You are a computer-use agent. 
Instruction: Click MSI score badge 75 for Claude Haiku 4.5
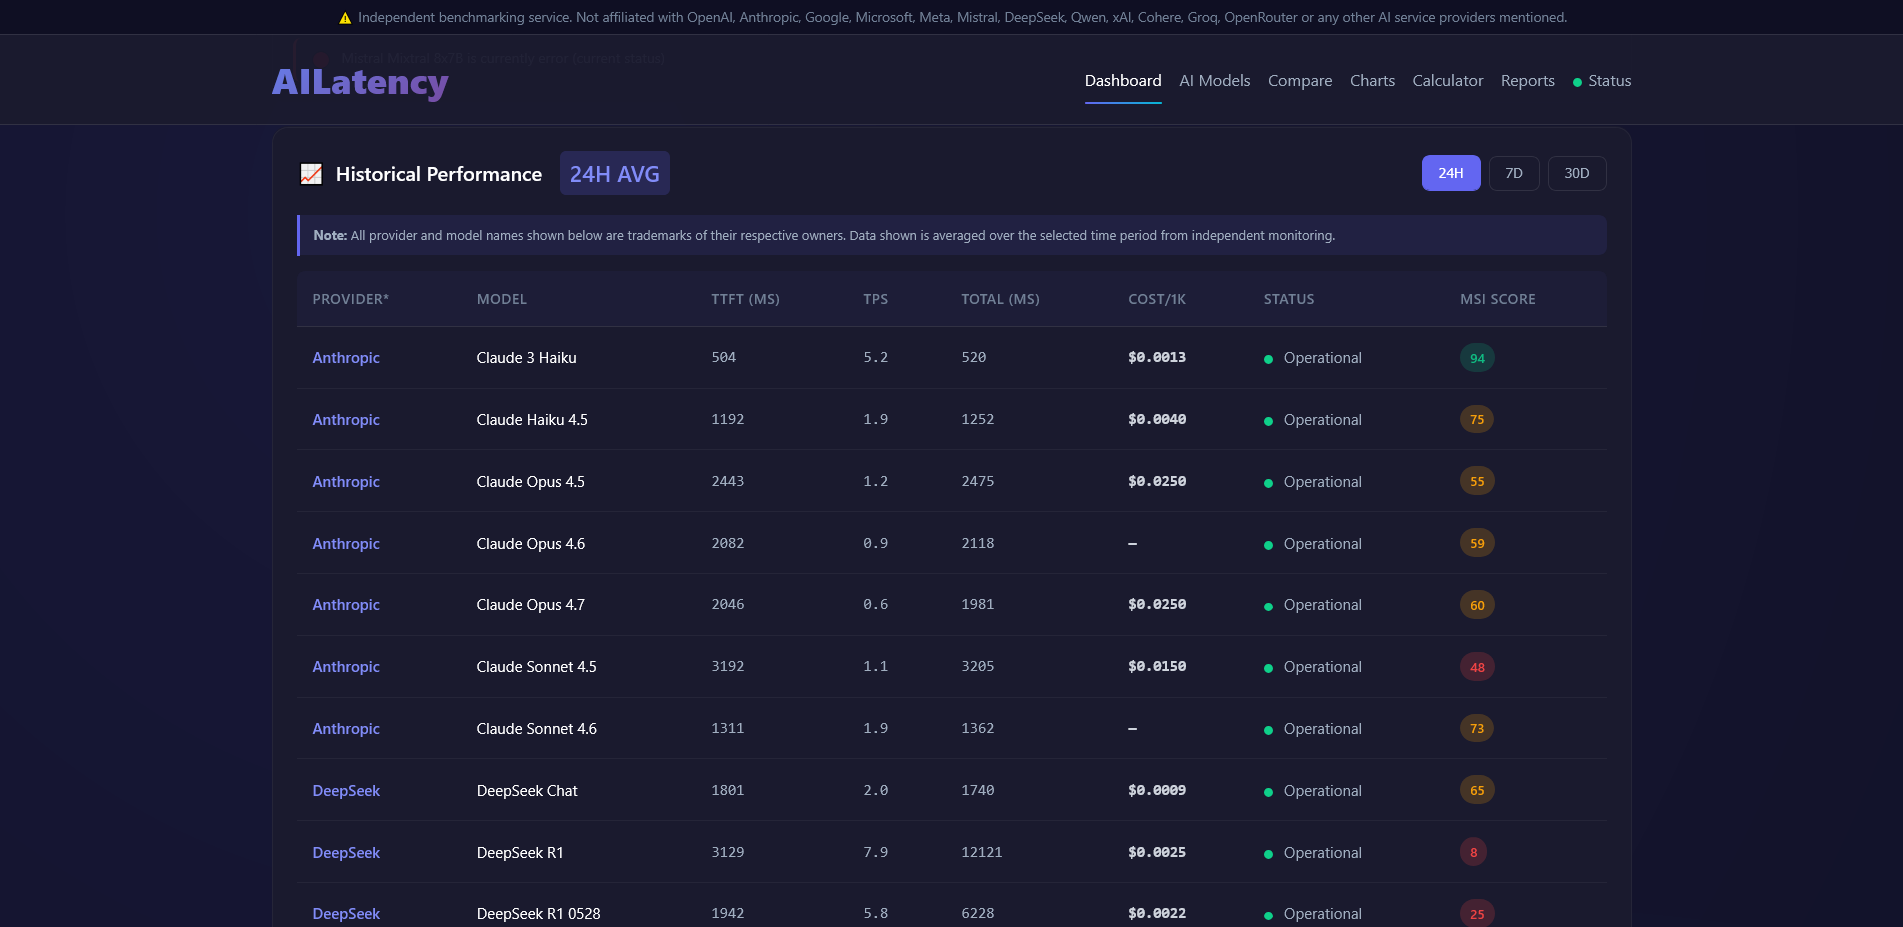pyautogui.click(x=1477, y=420)
